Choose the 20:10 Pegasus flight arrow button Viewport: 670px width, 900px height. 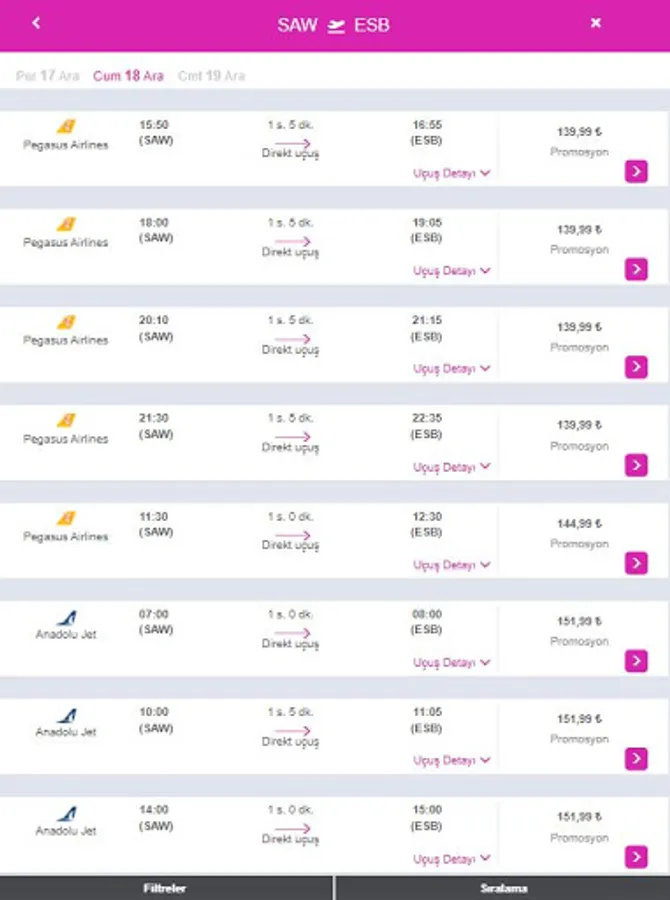click(x=636, y=367)
